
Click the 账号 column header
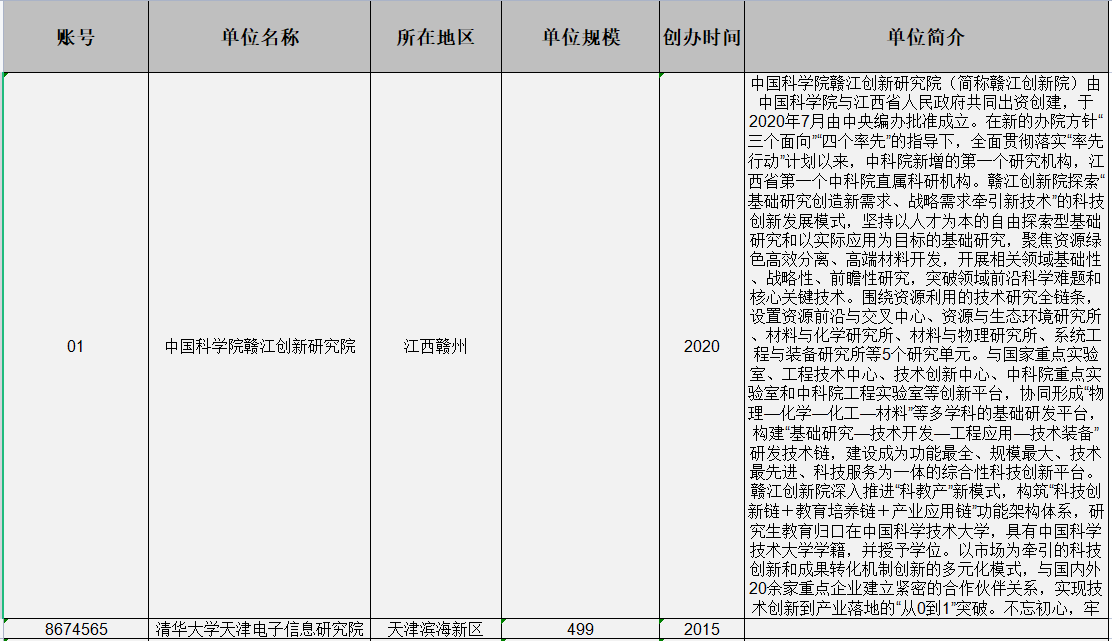point(75,37)
